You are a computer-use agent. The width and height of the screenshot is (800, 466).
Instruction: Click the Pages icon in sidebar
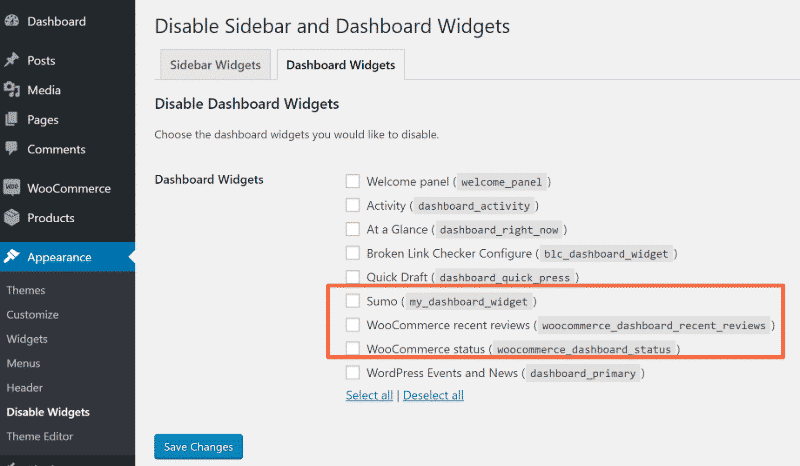[x=12, y=120]
